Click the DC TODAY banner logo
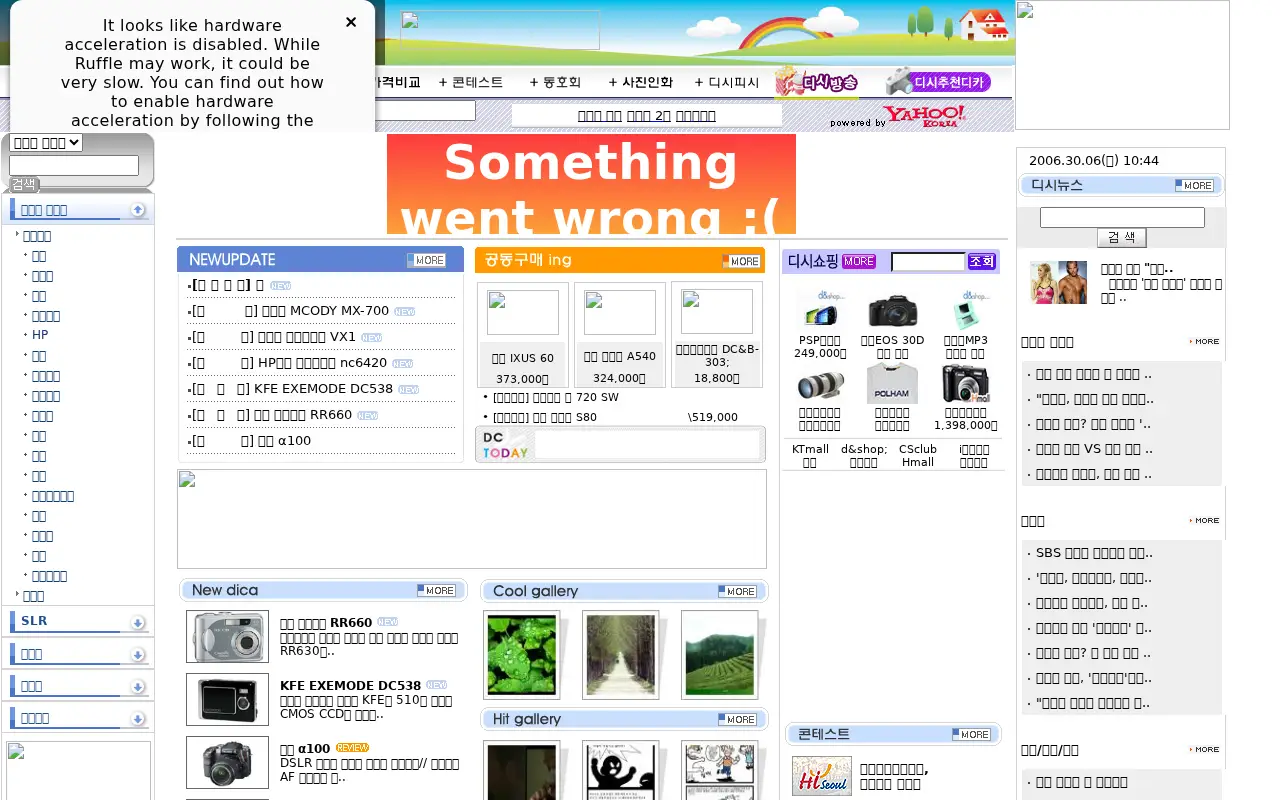The height and width of the screenshot is (800, 1280). (x=505, y=445)
